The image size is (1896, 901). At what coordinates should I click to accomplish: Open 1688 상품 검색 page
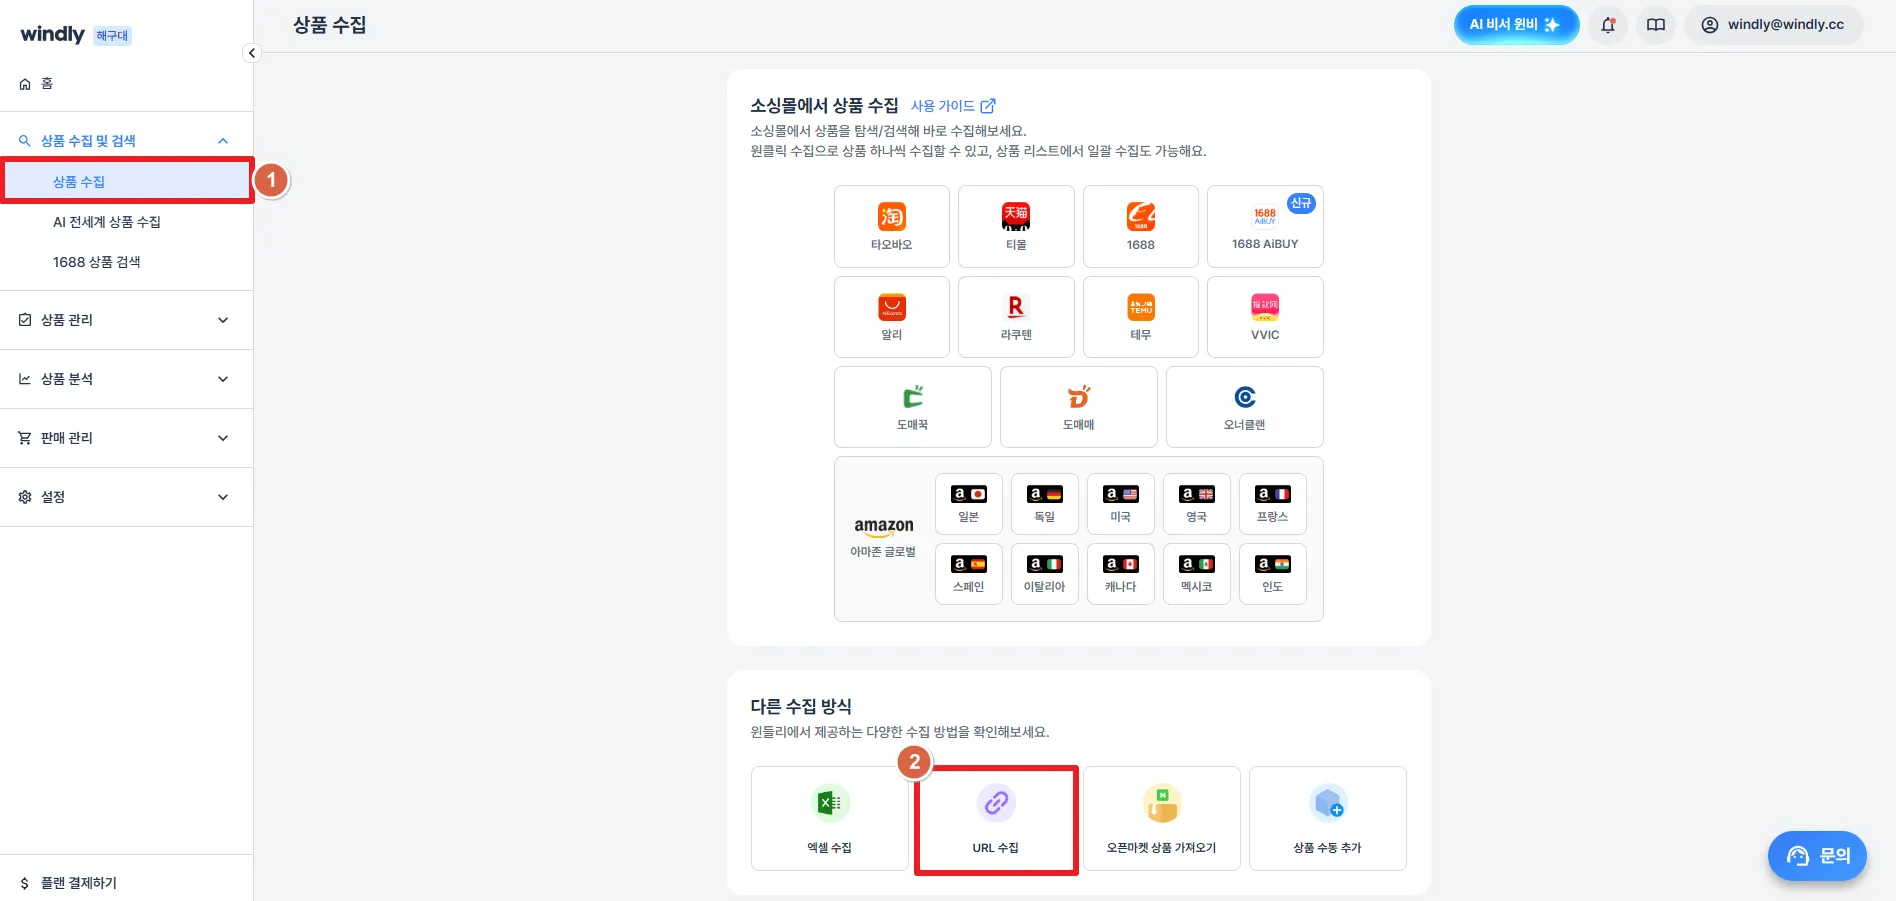(97, 262)
